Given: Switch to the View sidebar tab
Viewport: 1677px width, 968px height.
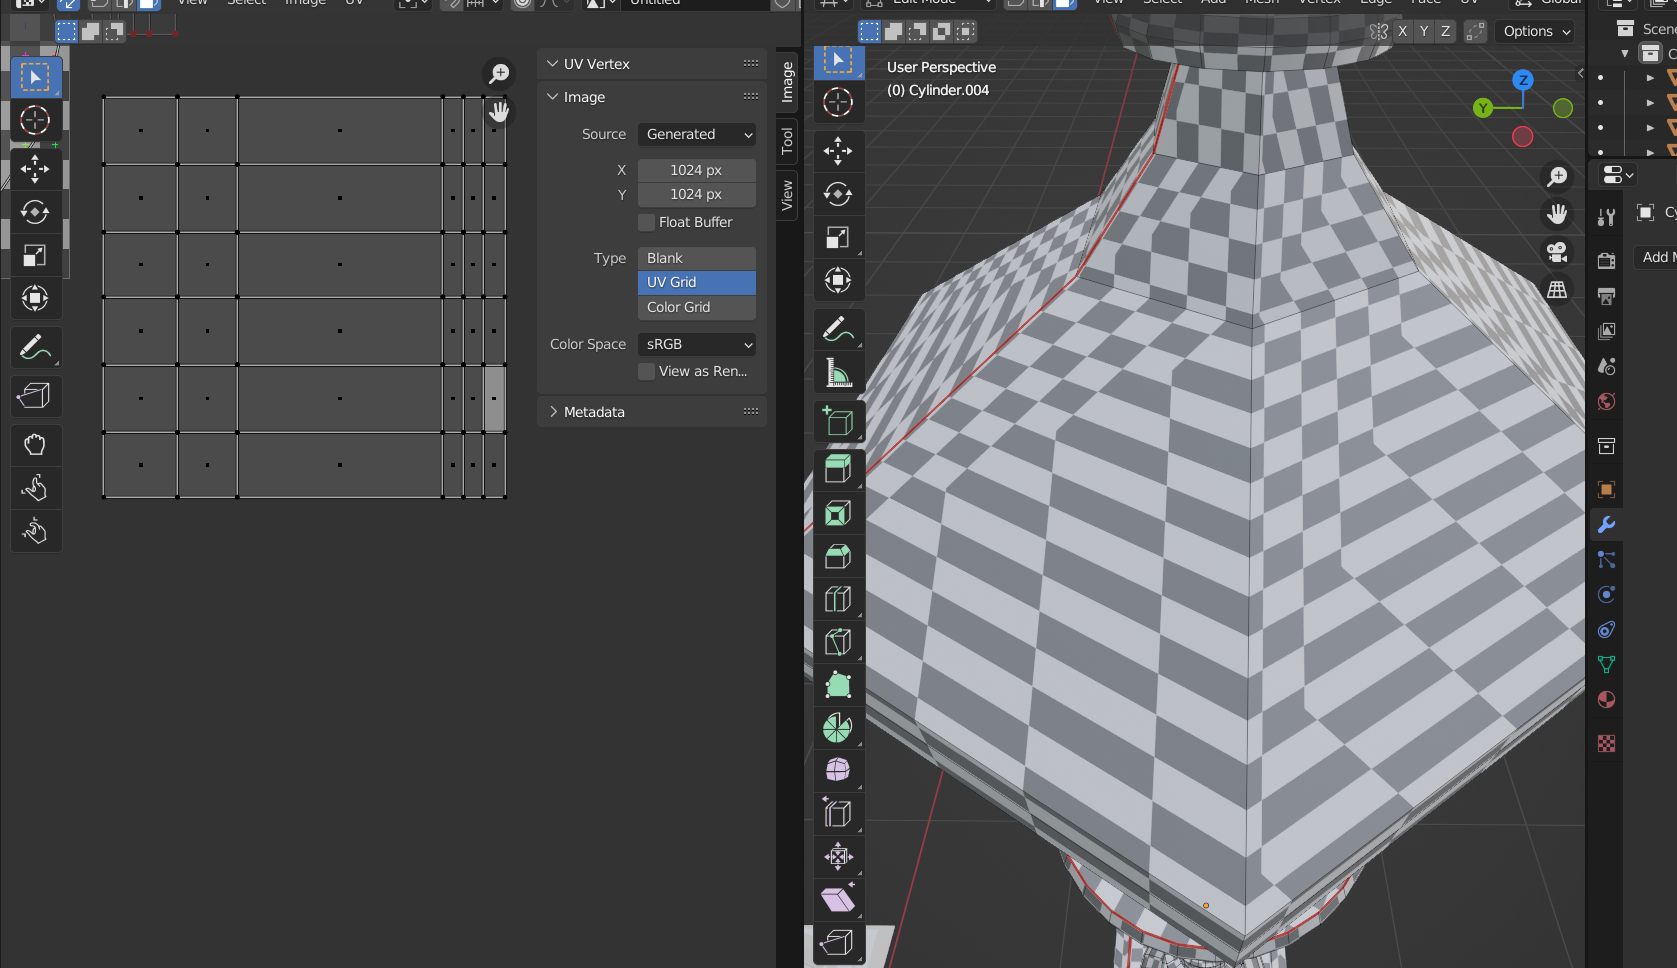Looking at the screenshot, I should click(787, 195).
